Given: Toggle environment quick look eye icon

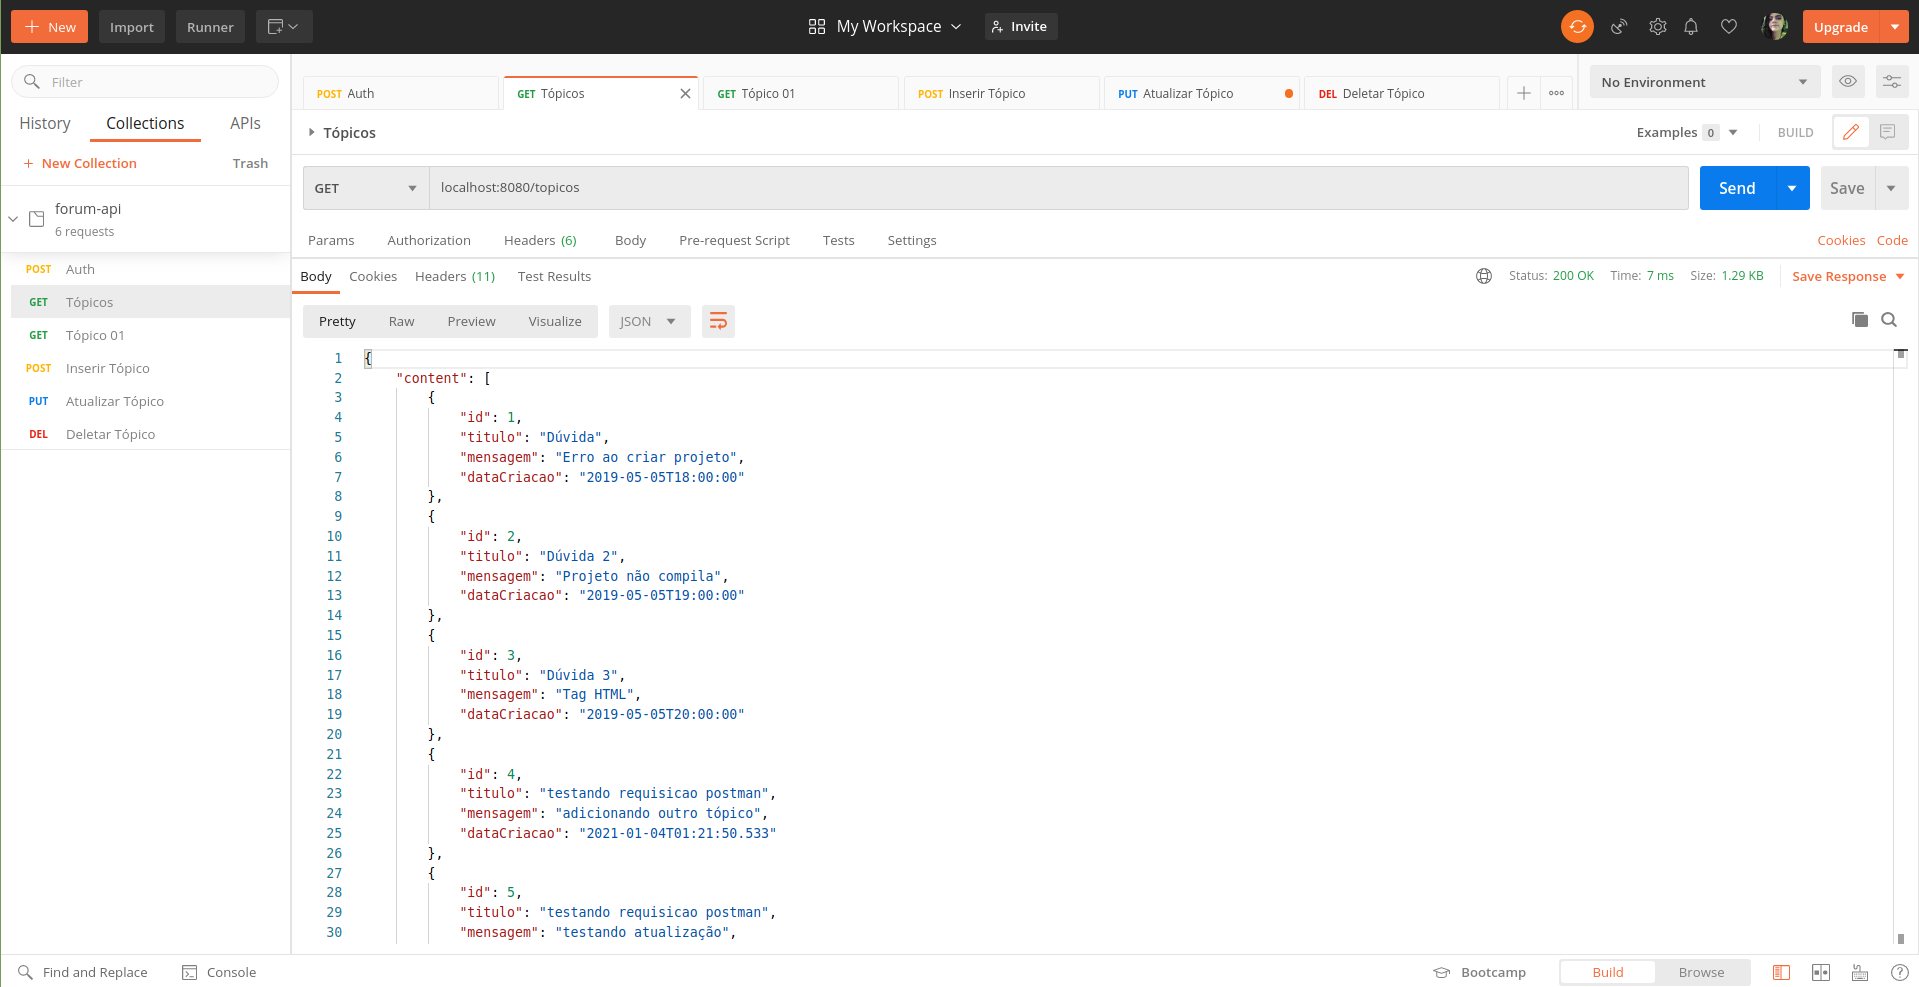Looking at the screenshot, I should pyautogui.click(x=1848, y=82).
